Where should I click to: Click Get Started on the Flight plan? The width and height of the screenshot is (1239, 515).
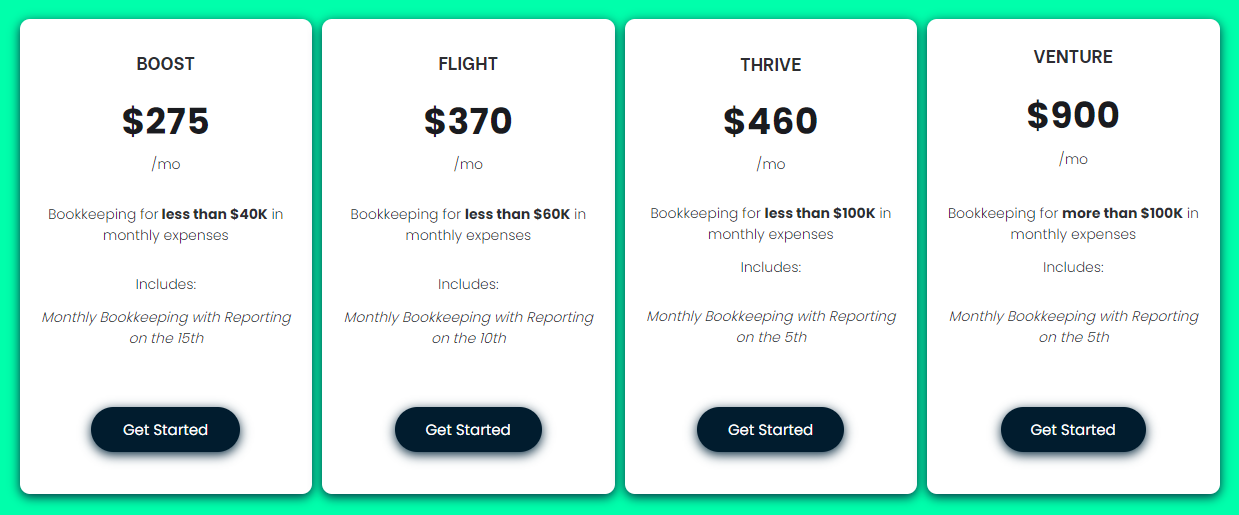(468, 430)
